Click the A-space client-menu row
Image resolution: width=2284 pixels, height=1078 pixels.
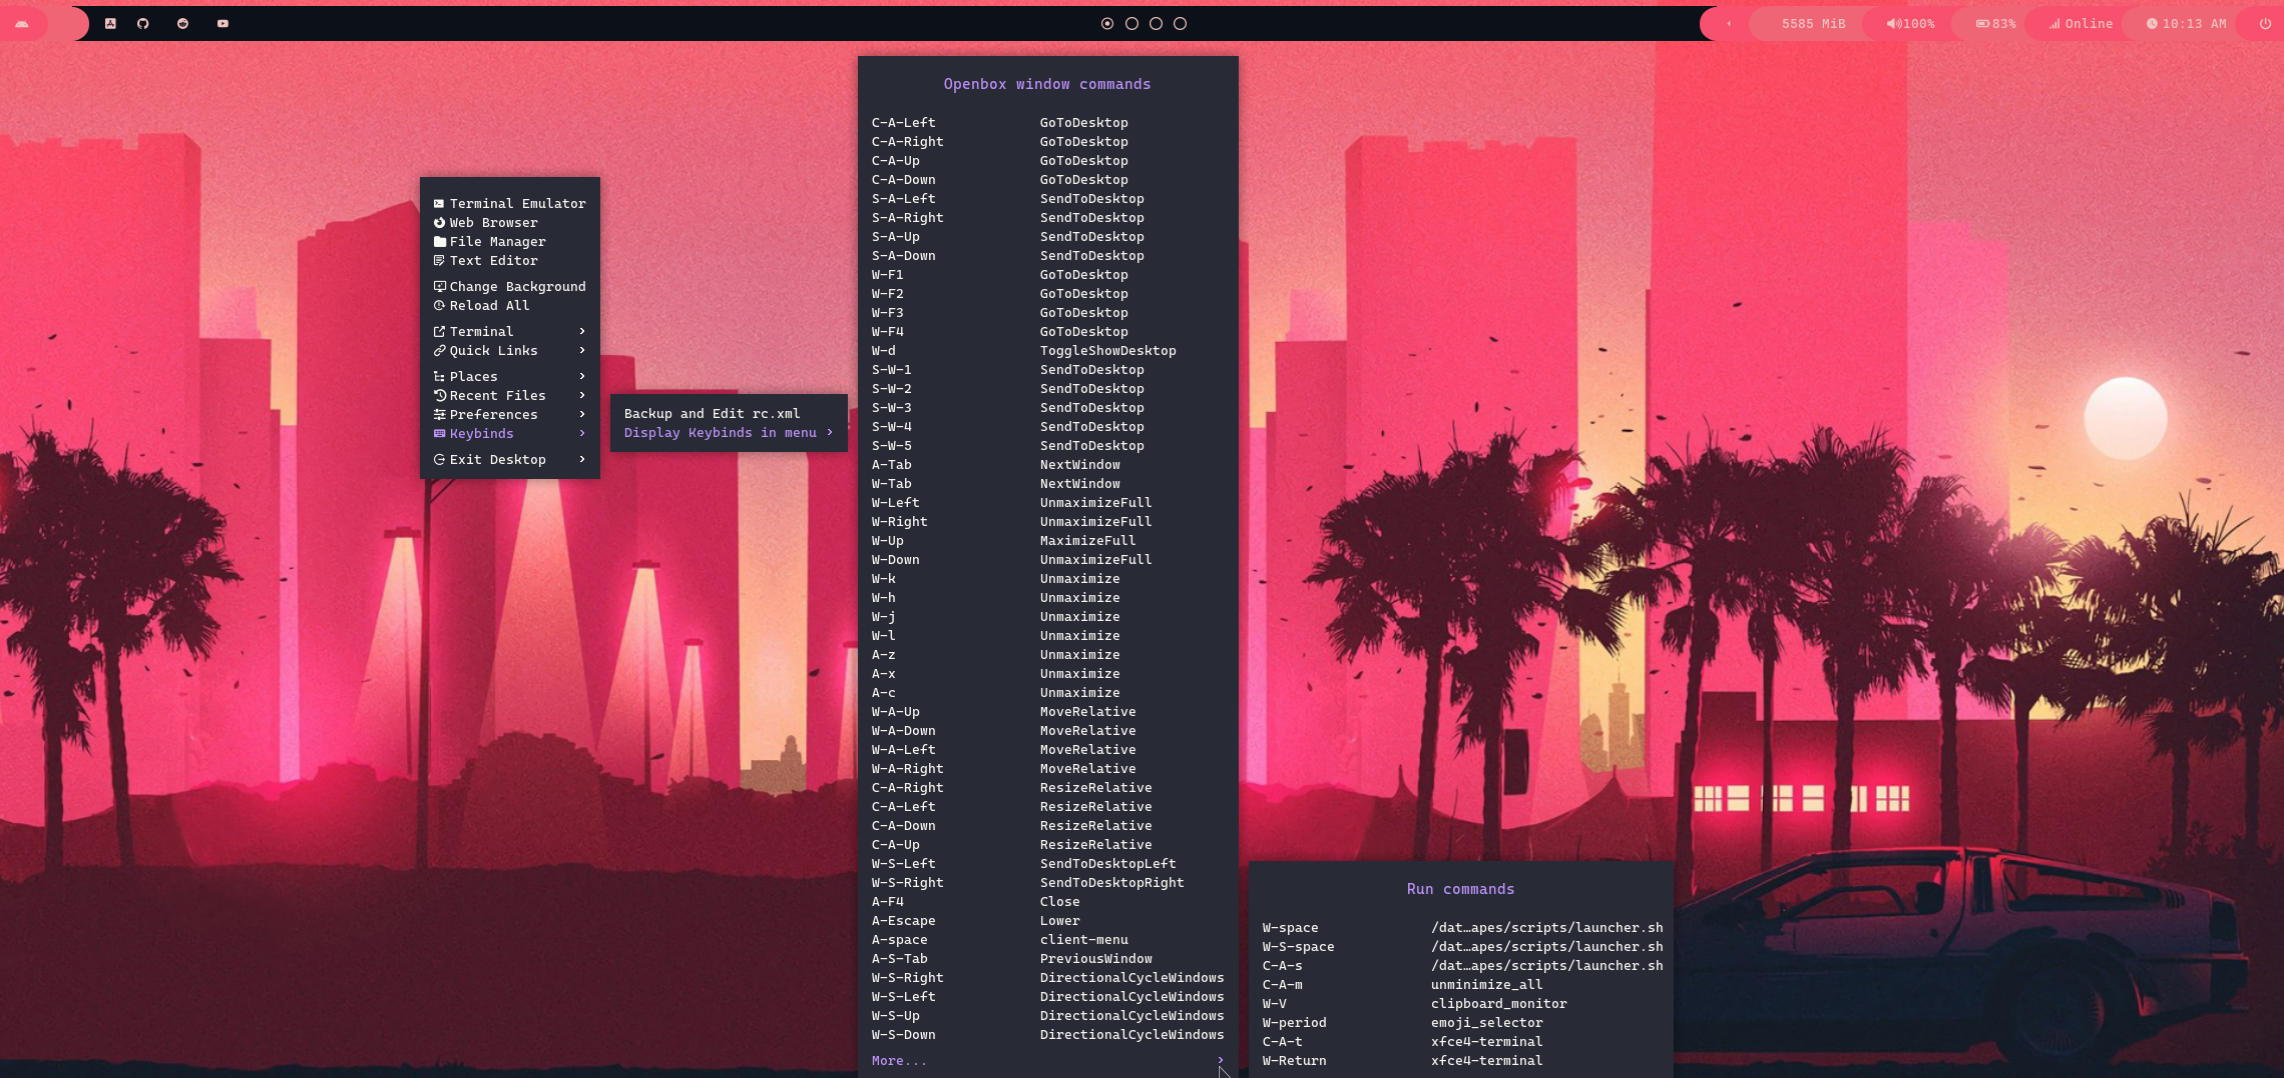click(1048, 939)
